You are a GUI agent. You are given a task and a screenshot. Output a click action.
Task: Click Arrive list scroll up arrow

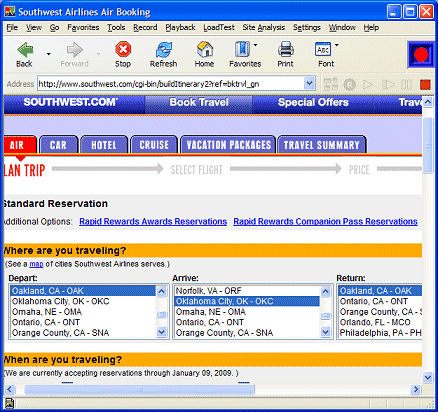325,291
